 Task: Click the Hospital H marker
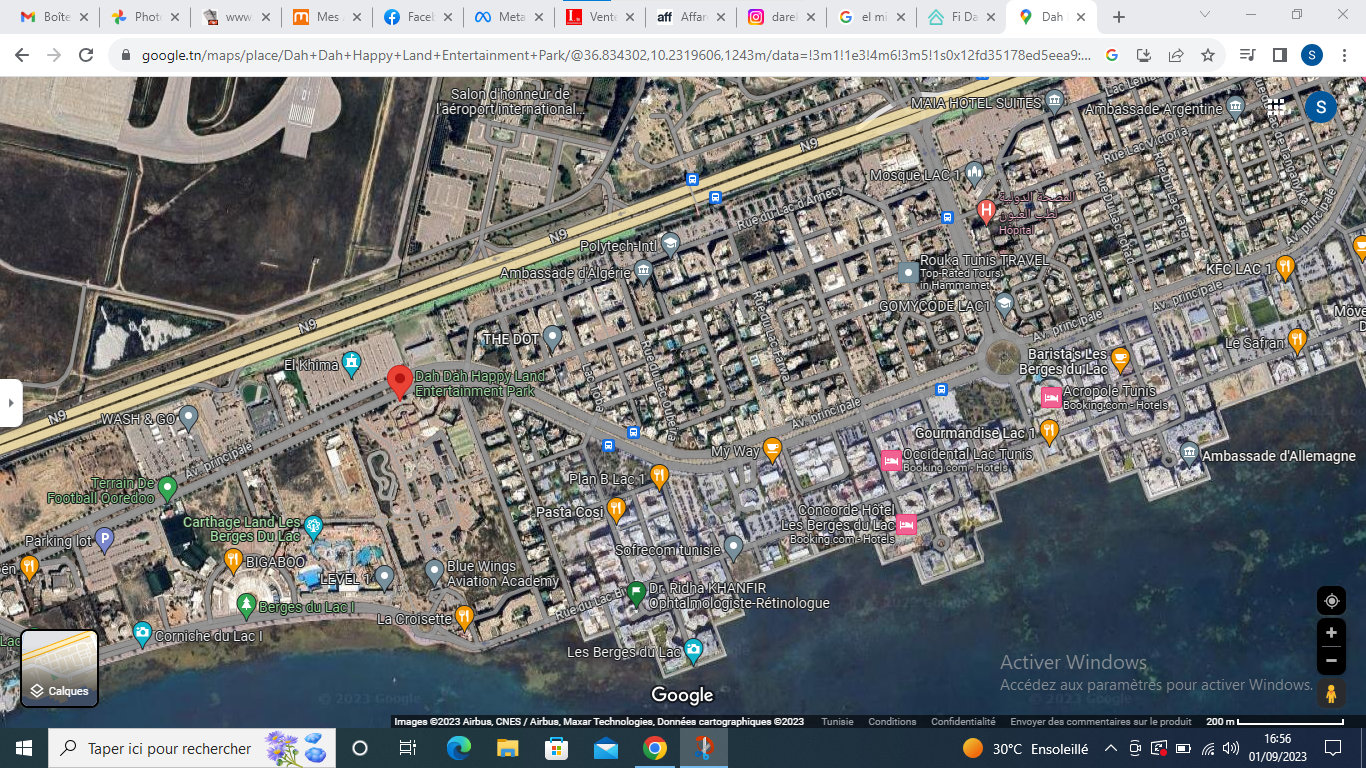pos(986,211)
